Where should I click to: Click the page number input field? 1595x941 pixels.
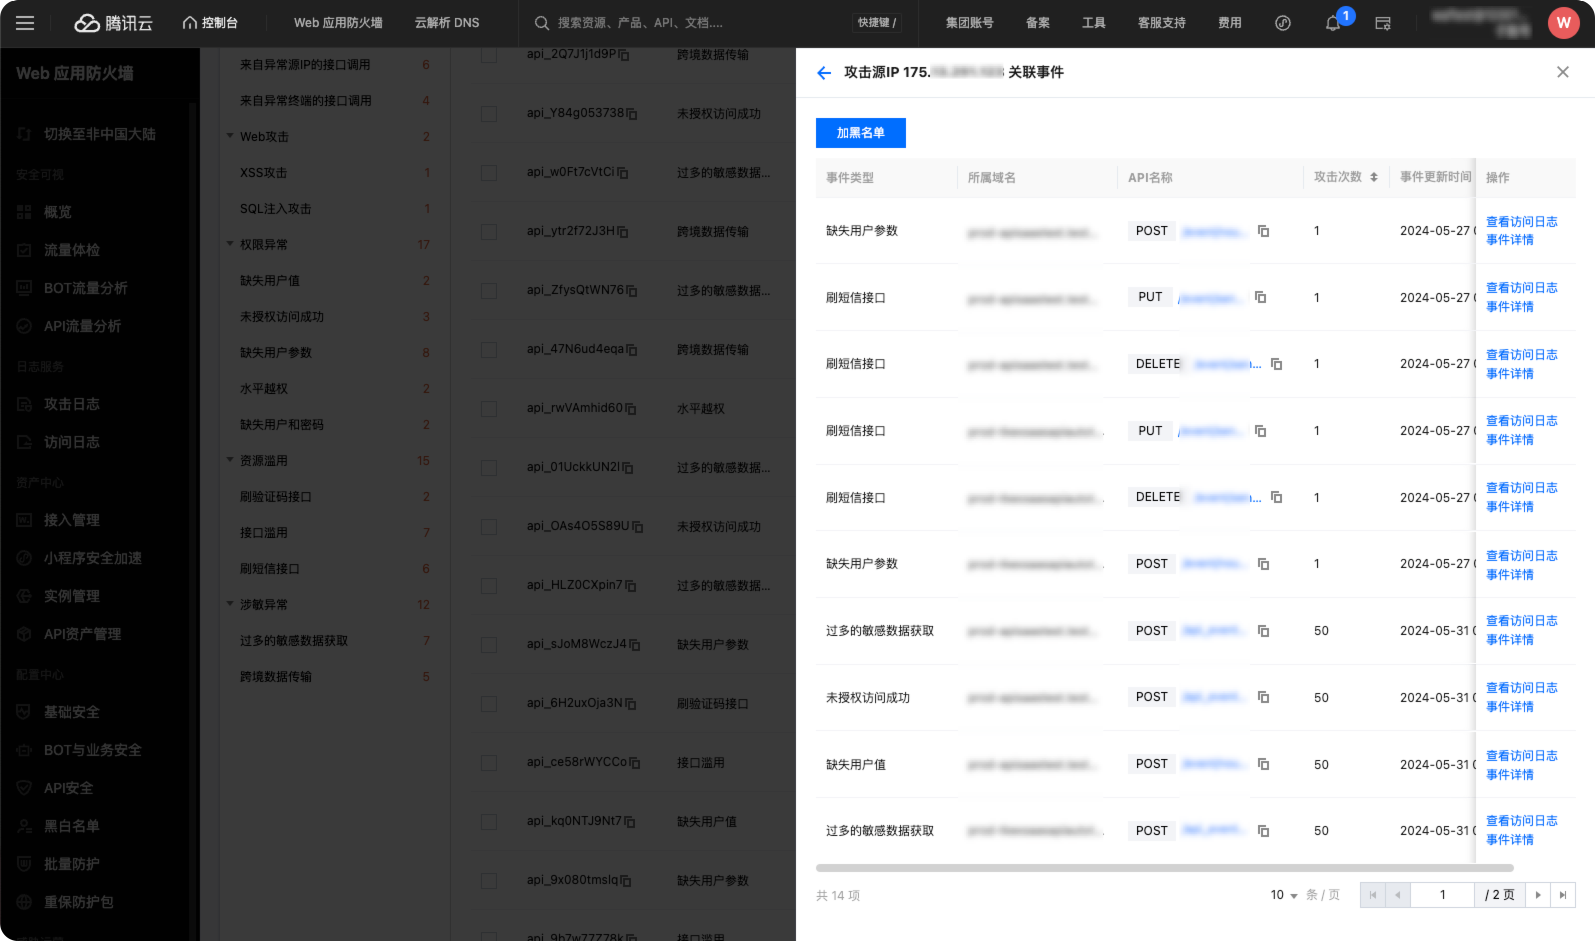tap(1443, 895)
